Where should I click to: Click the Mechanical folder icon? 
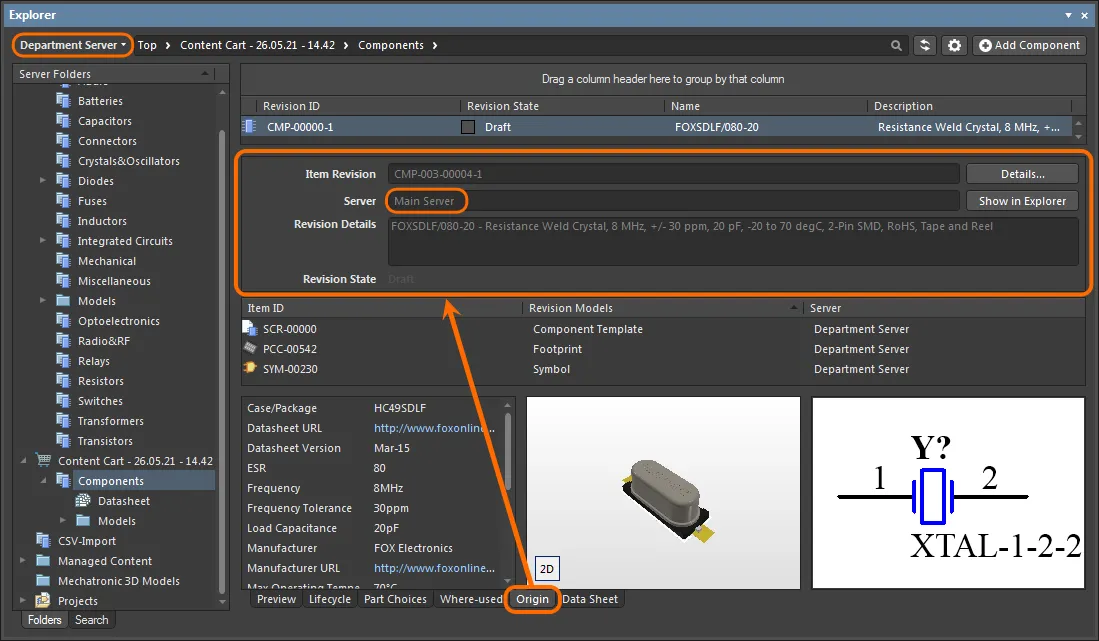point(64,261)
